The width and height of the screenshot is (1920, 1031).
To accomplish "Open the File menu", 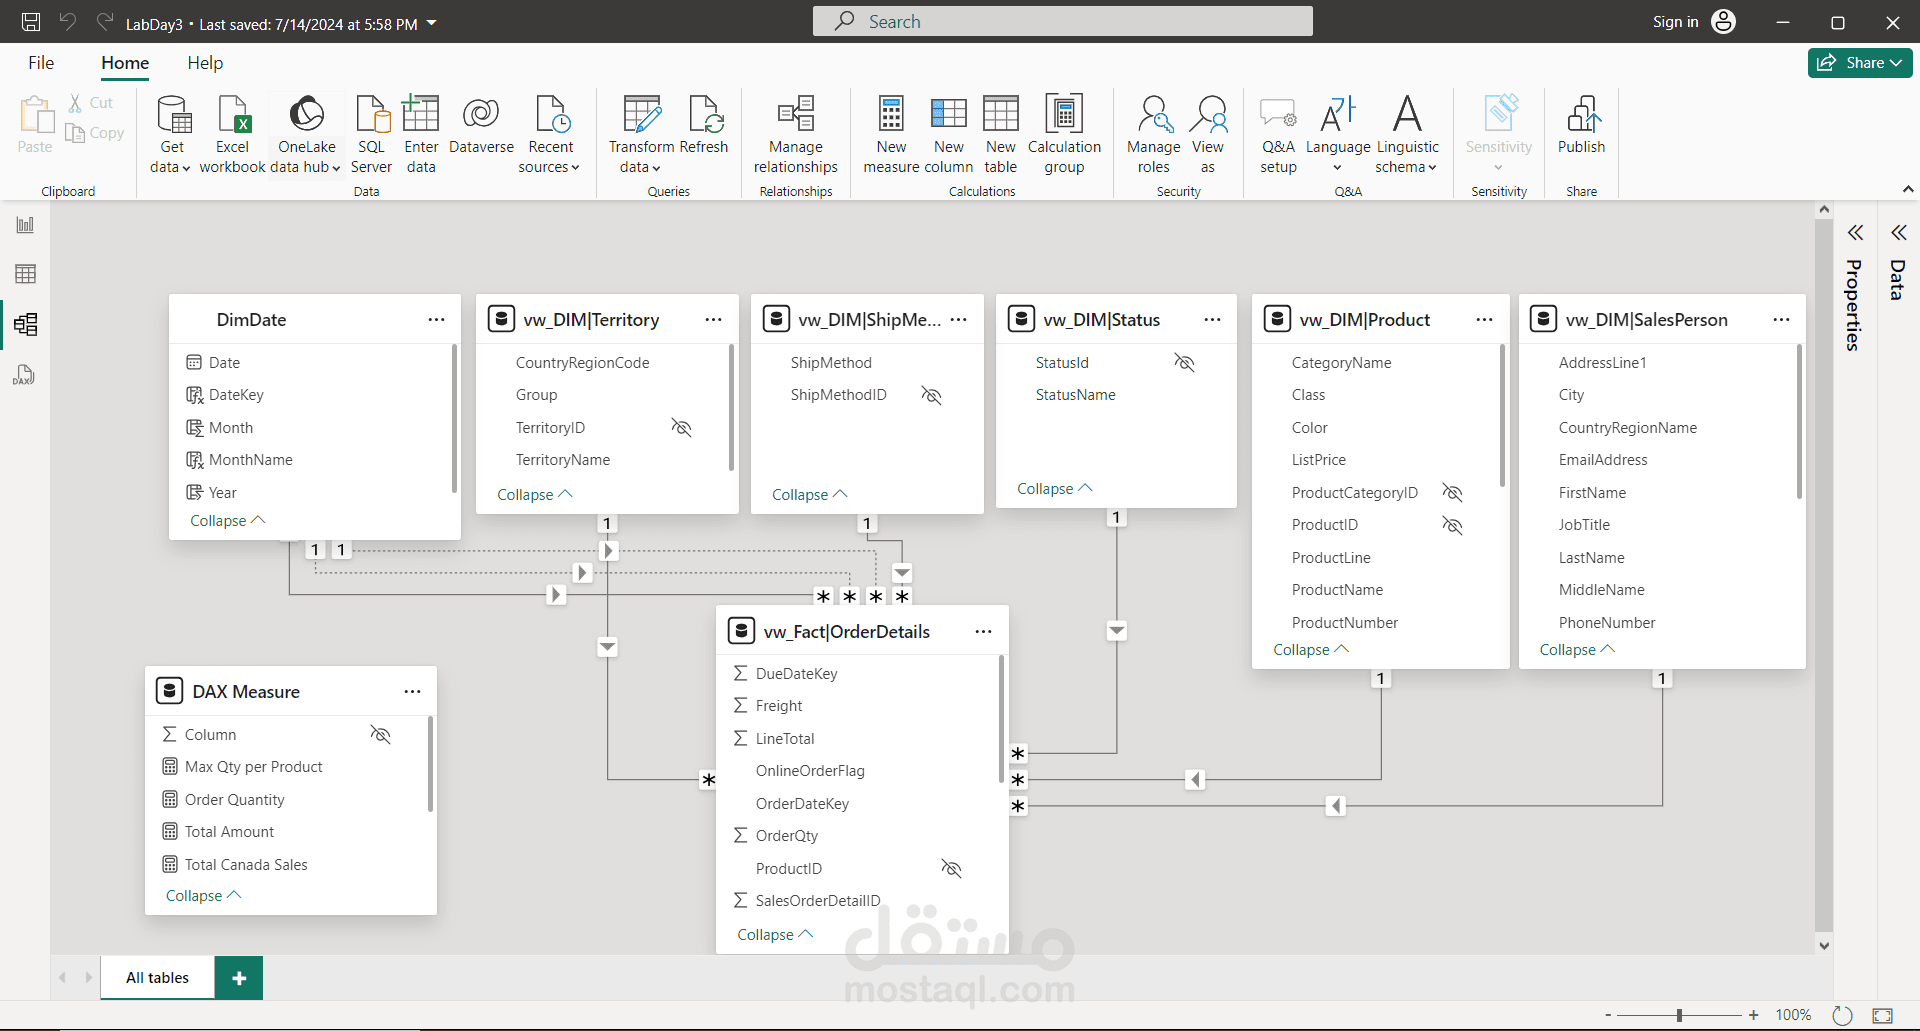I will (x=41, y=63).
